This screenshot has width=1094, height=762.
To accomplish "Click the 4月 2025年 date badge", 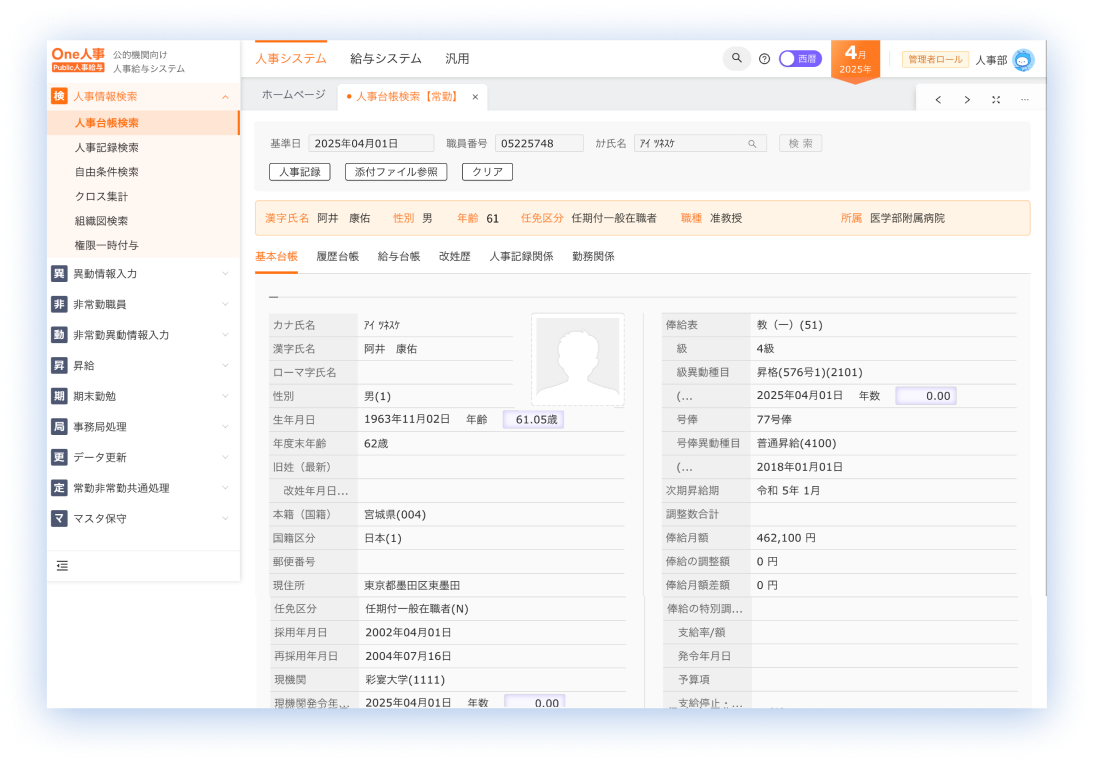I will [x=855, y=61].
